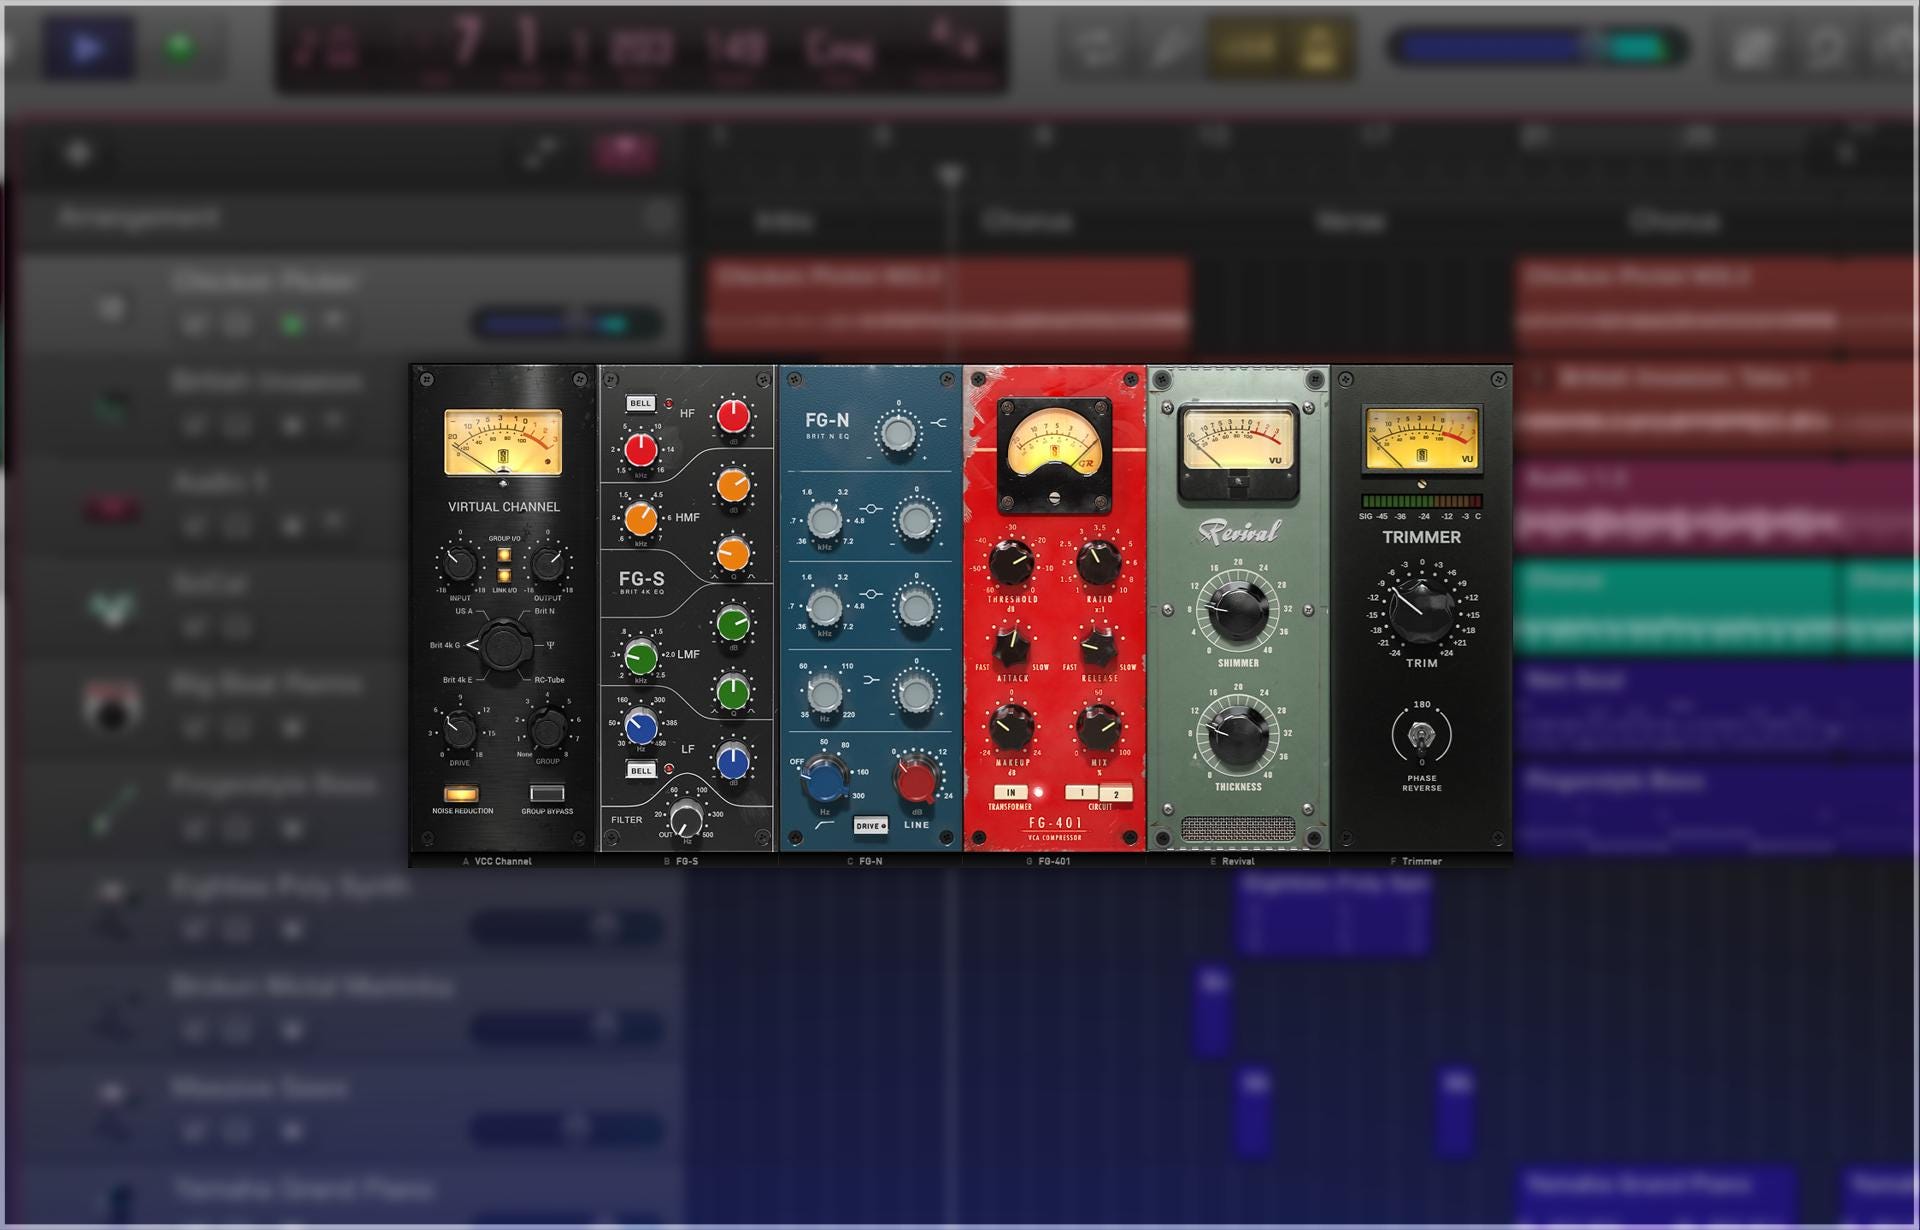Click the RELEASE knob on FG-401
Viewport: 1920px width, 1230px height.
coord(1099,646)
